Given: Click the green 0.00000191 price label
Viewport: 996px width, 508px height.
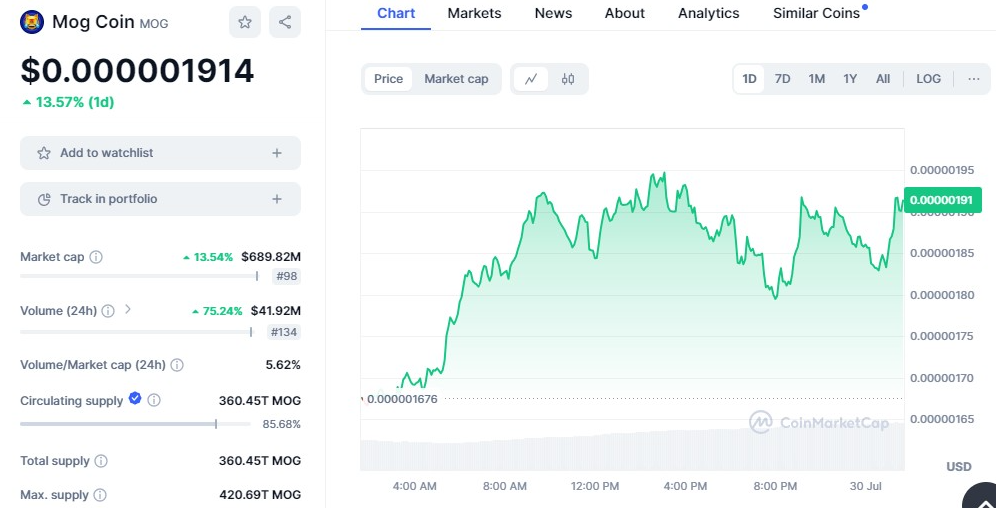Looking at the screenshot, I should coord(942,200).
